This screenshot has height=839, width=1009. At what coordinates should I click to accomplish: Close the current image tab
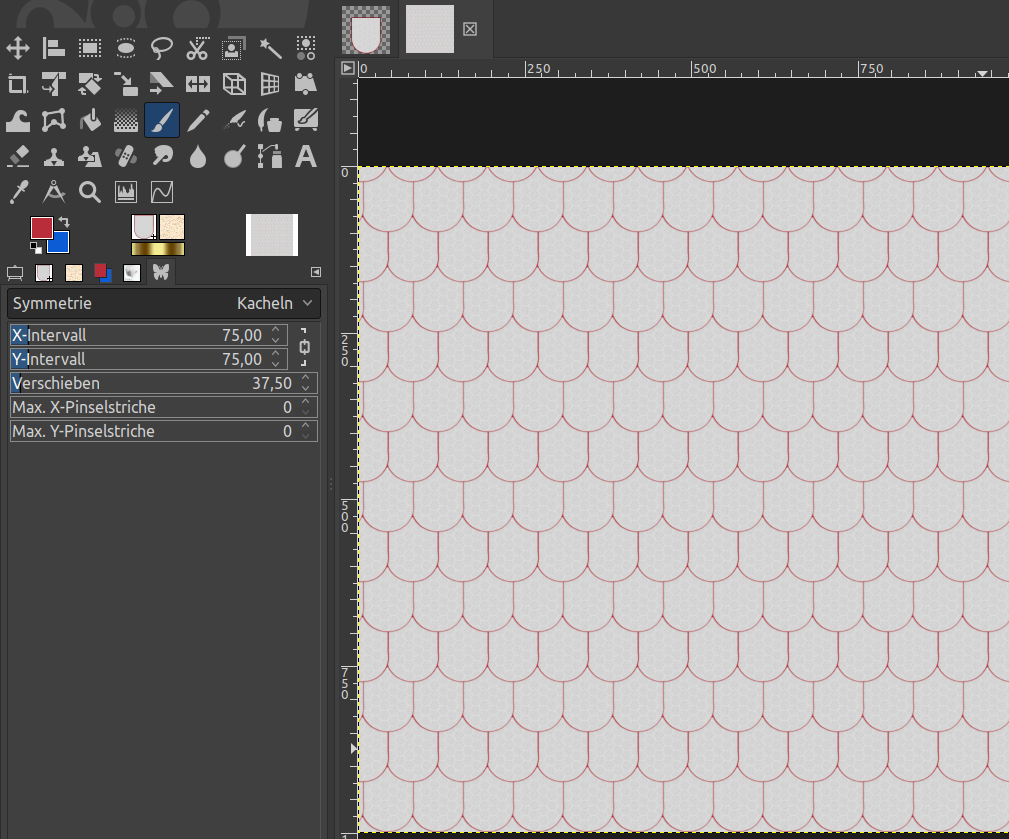(x=470, y=29)
